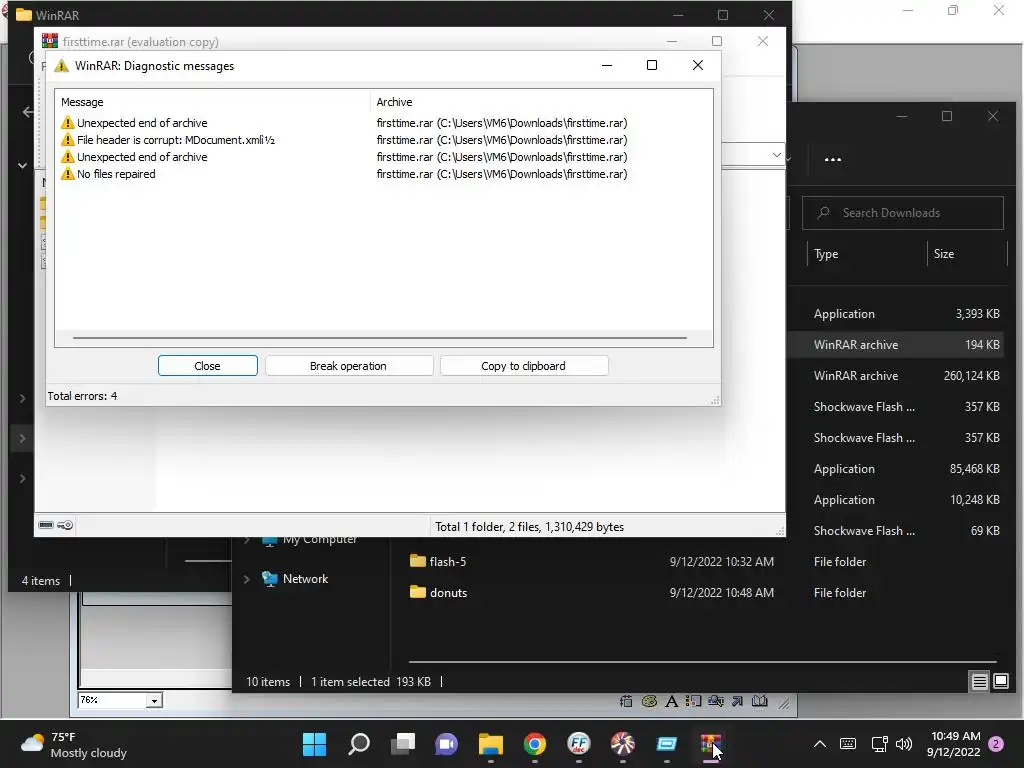The width and height of the screenshot is (1024, 768).
Task: Click the warning icon in the Diagnostic messages title
Action: click(x=61, y=65)
